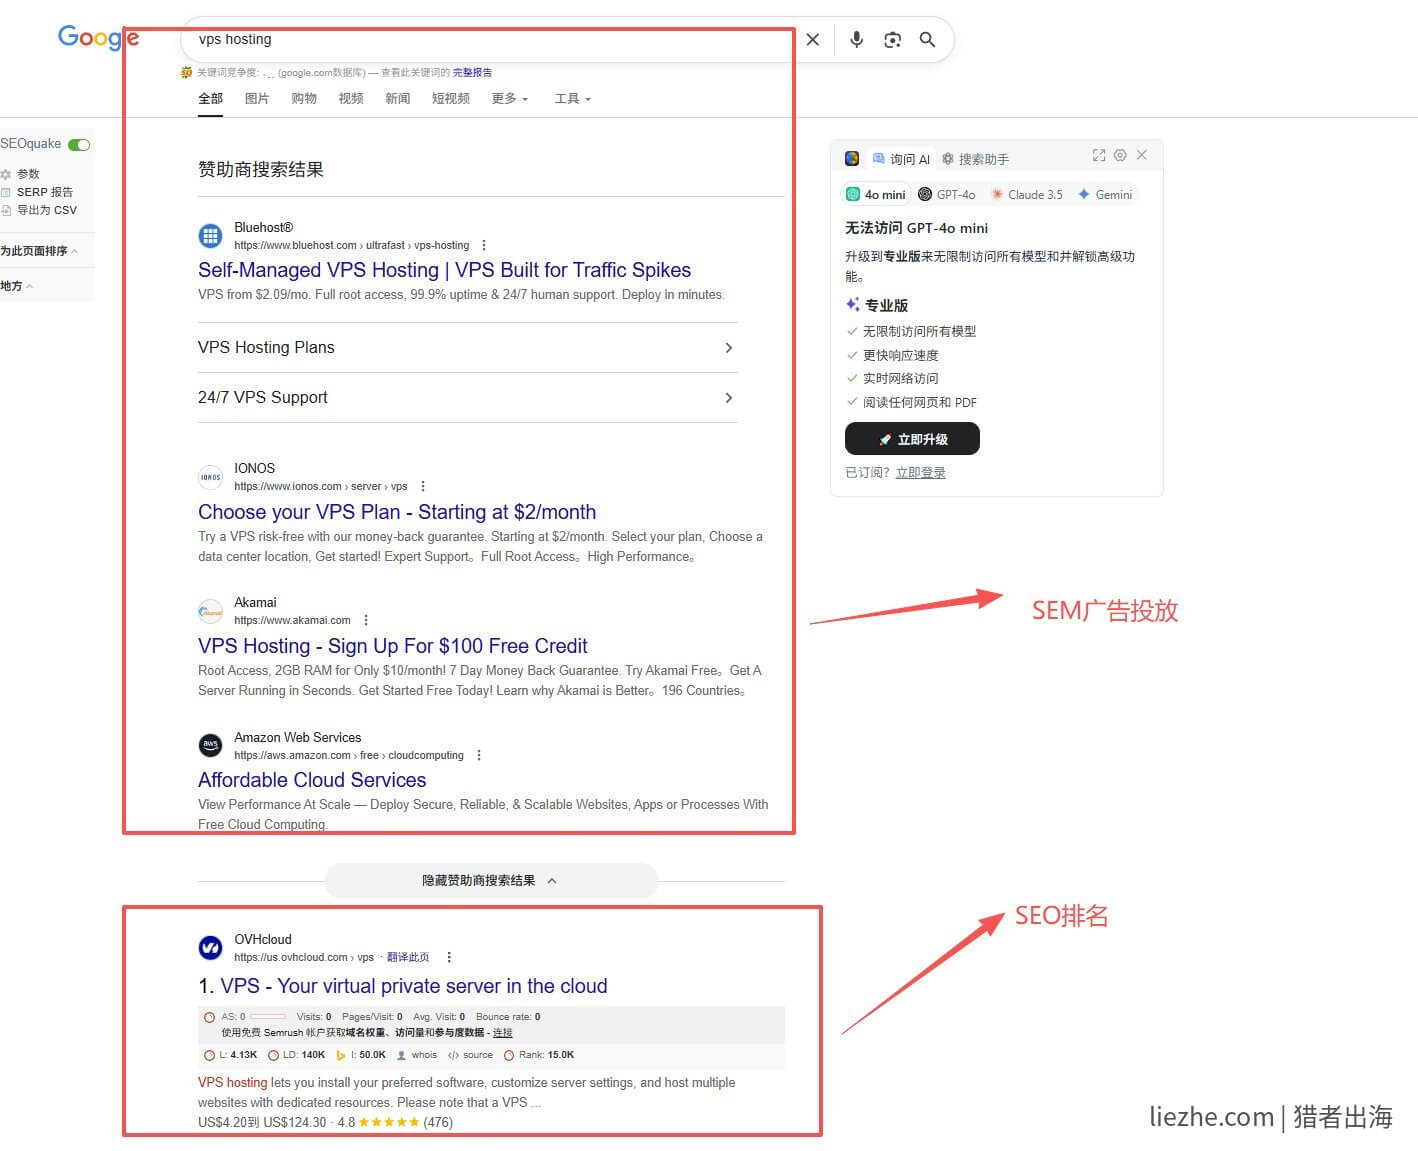Choose the 4o mini model

(x=876, y=195)
